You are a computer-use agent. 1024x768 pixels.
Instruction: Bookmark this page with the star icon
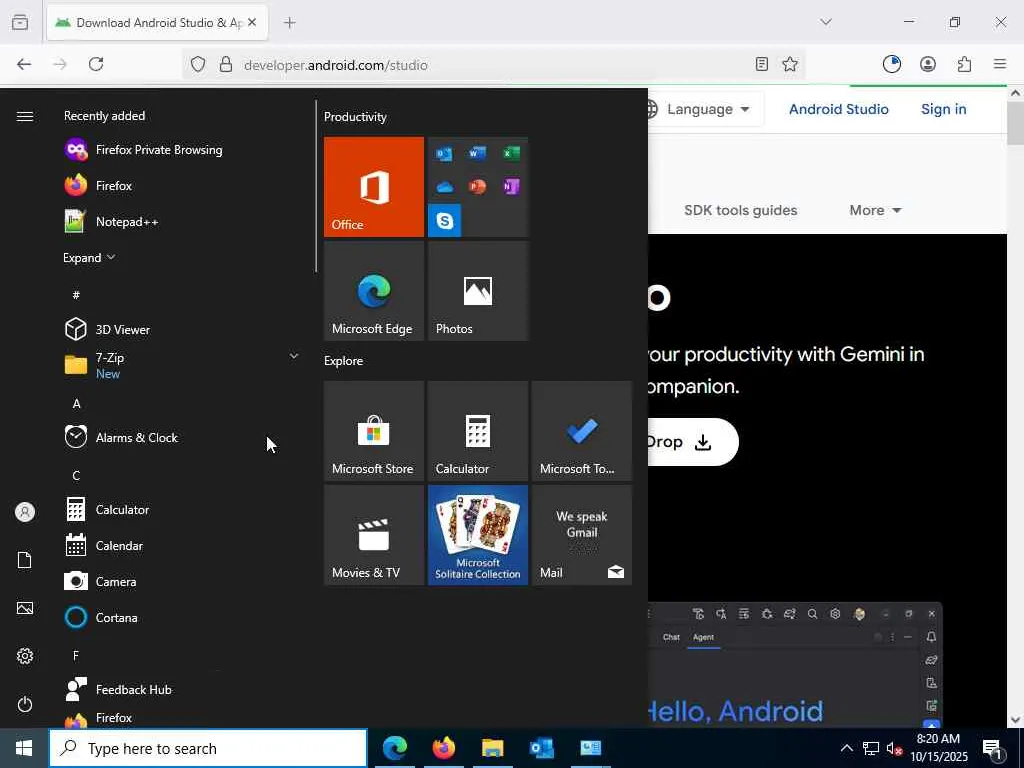tap(790, 64)
